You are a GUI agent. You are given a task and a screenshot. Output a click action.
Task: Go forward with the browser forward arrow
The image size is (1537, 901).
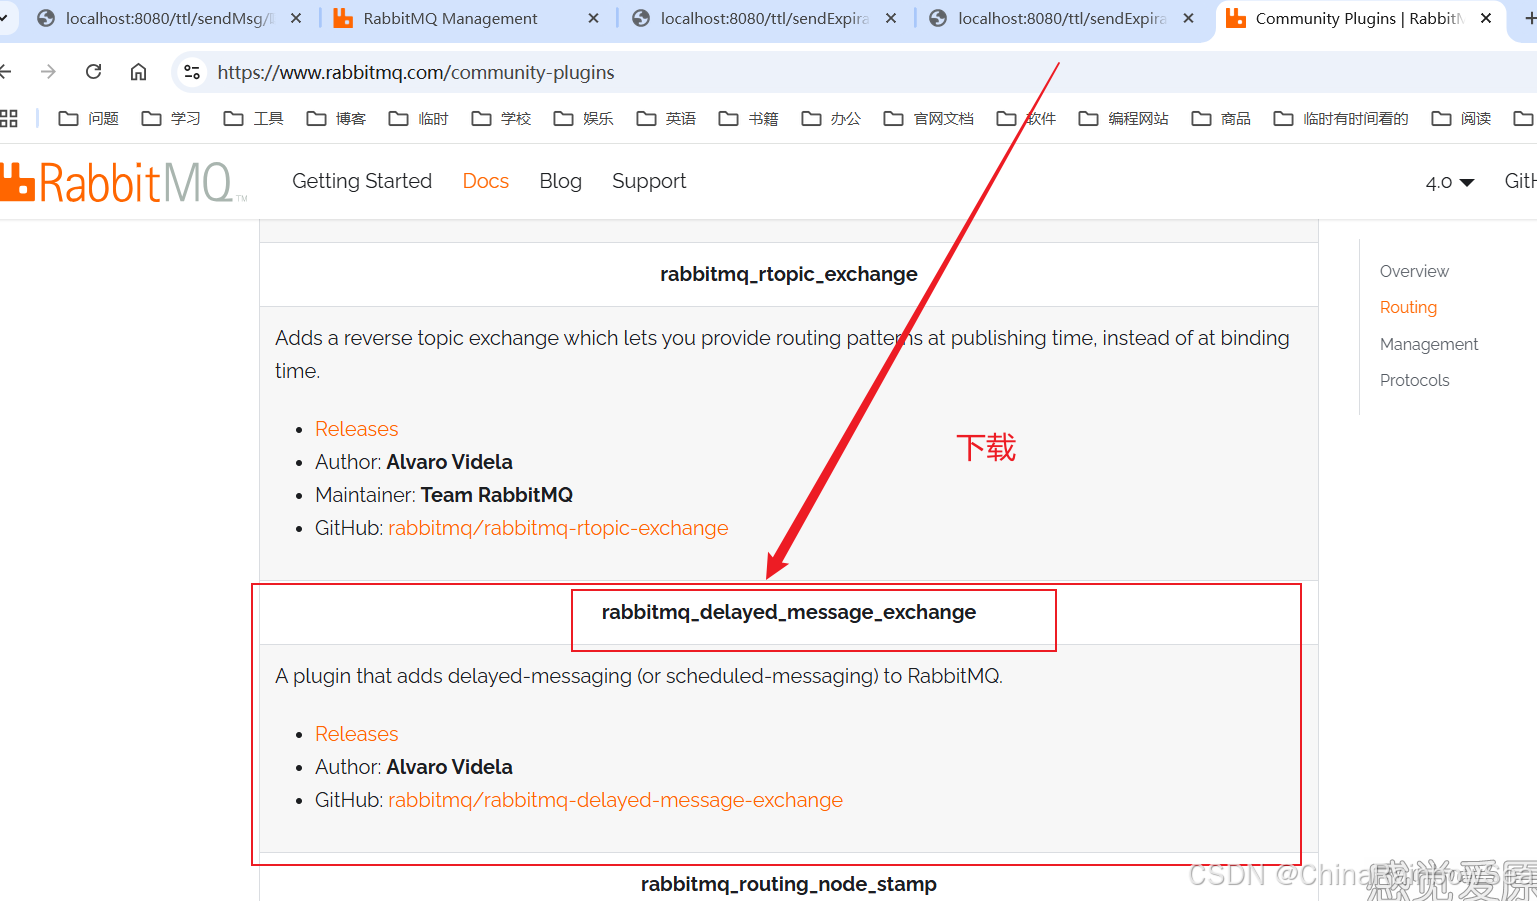pyautogui.click(x=48, y=72)
